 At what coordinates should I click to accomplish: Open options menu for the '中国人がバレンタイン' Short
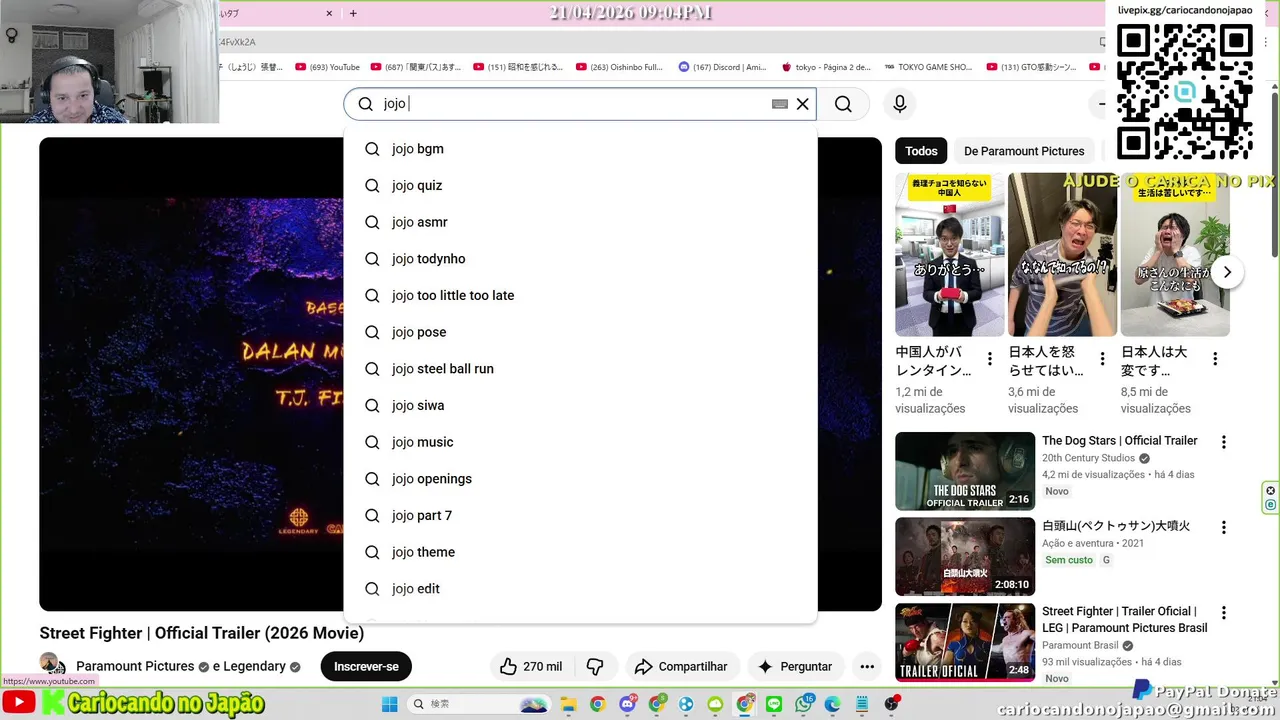[990, 359]
